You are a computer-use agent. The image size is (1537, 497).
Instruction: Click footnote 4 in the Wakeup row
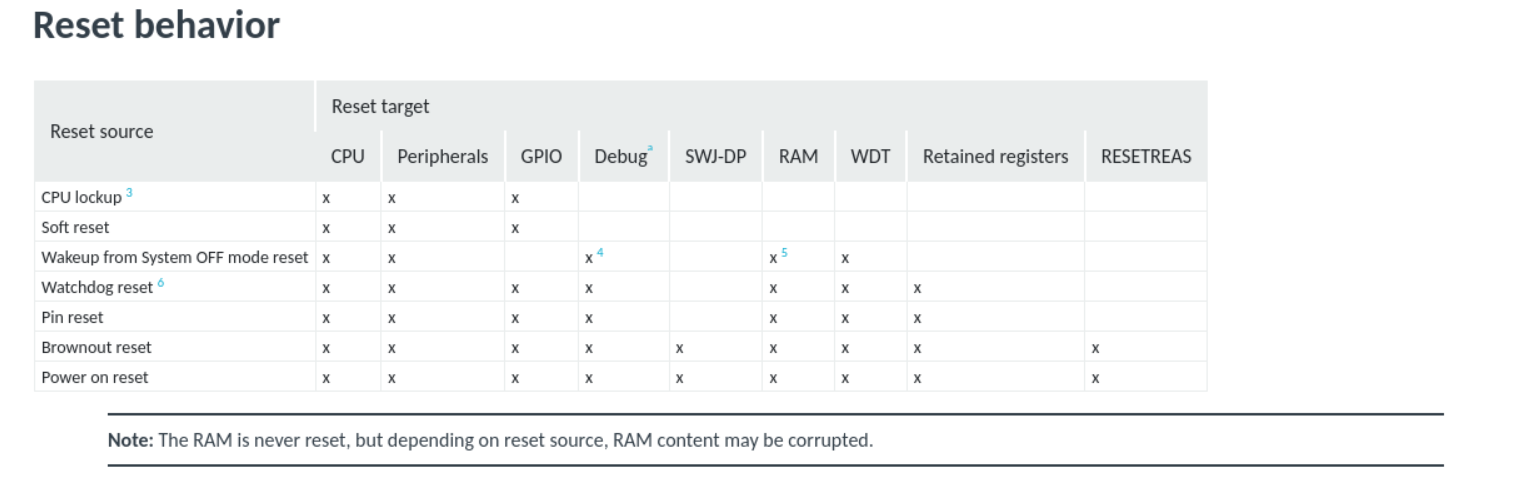pos(600,253)
